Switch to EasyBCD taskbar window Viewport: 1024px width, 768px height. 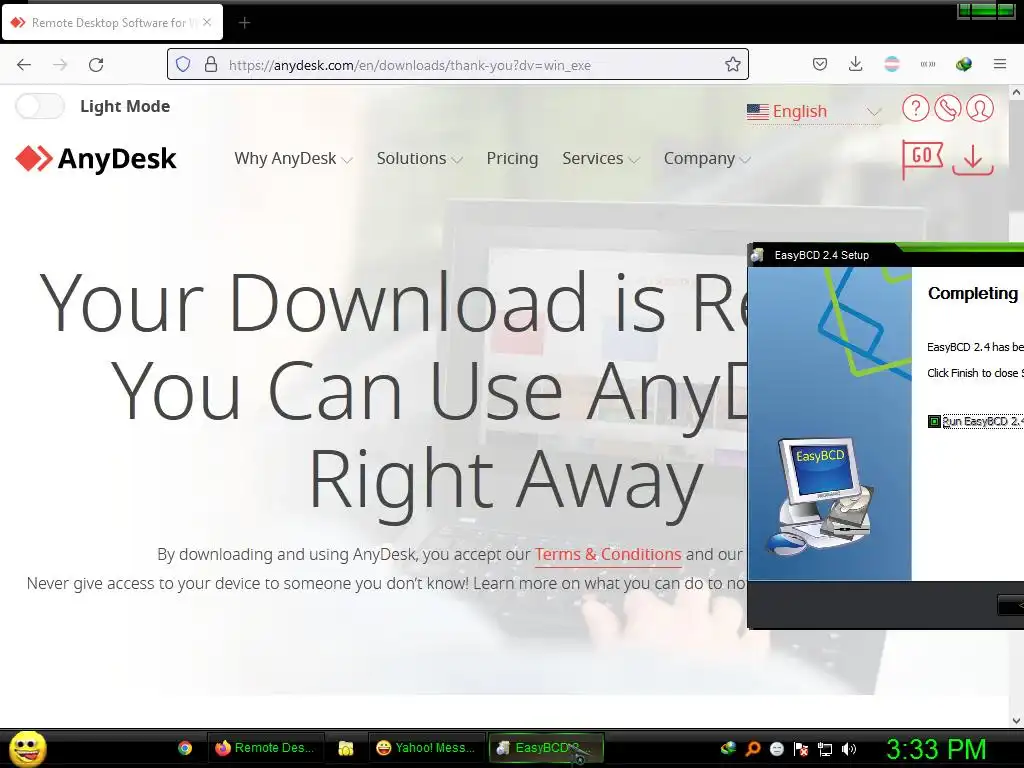click(x=546, y=748)
